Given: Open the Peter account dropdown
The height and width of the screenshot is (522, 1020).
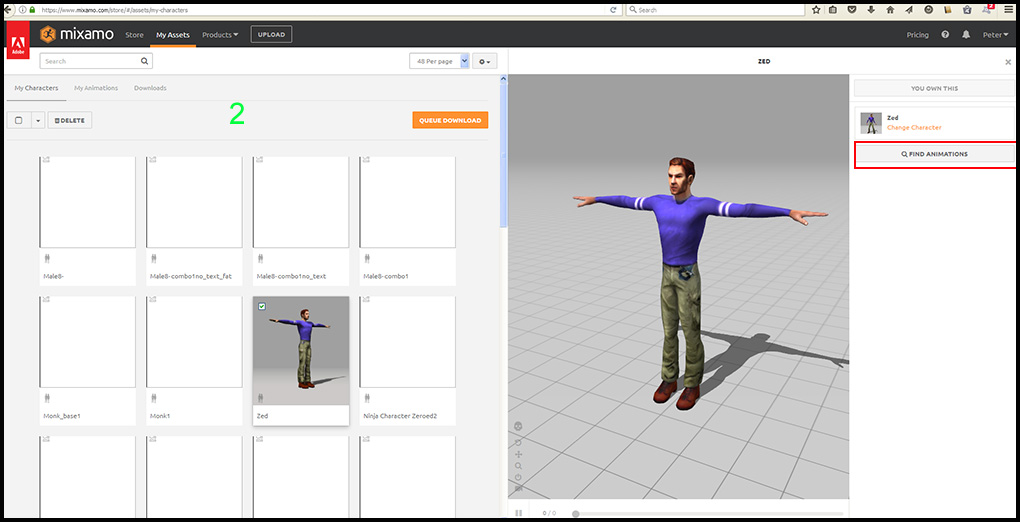Looking at the screenshot, I should [995, 34].
